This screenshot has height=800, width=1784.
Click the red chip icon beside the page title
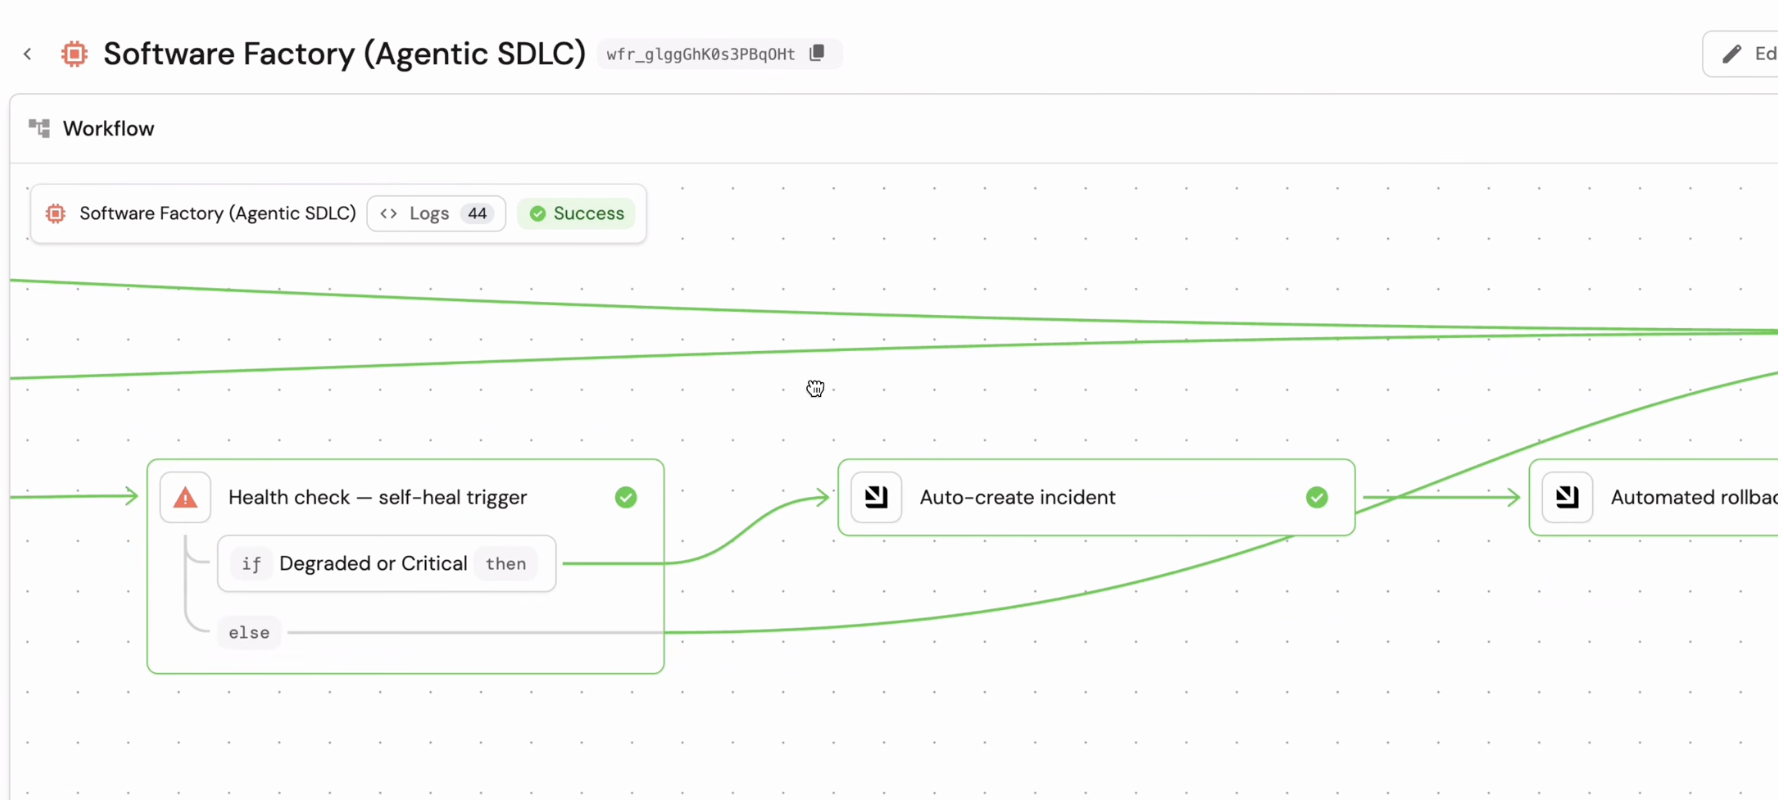pos(74,54)
